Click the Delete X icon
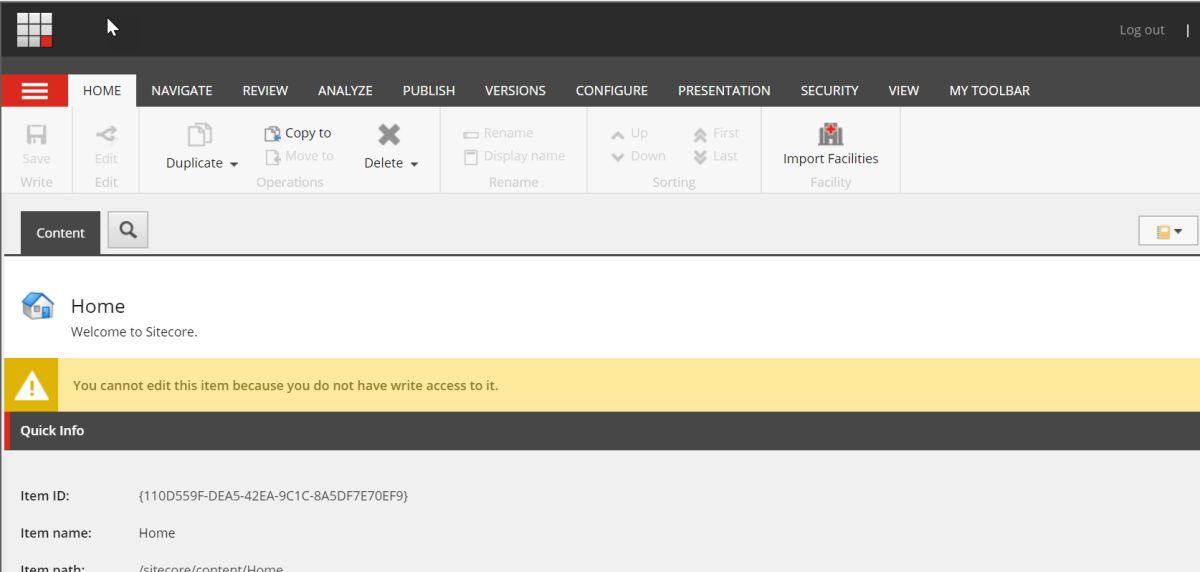Viewport: 1200px width, 572px height. pos(389,135)
